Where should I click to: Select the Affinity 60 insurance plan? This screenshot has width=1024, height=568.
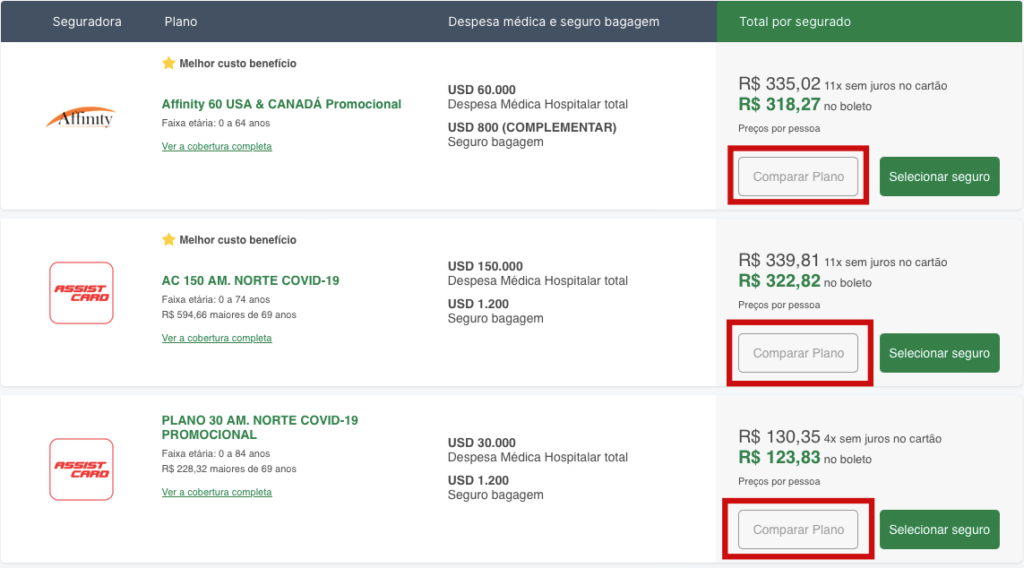pos(939,177)
